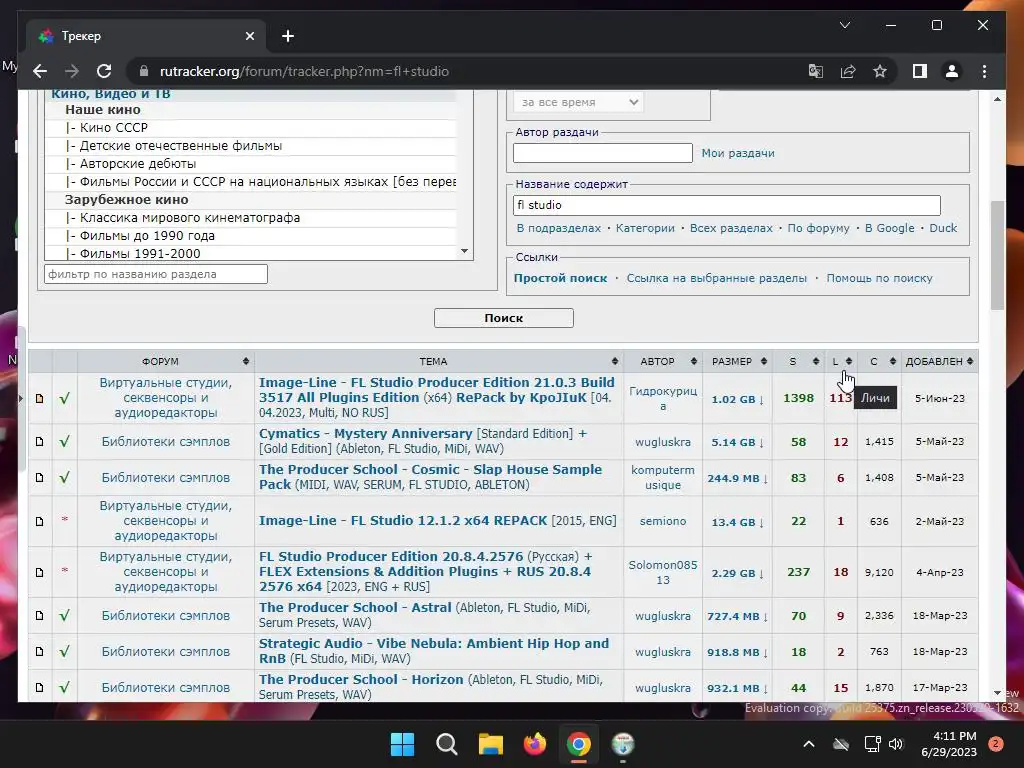
Task: Open the 'за все время' time dropdown
Action: click(579, 102)
